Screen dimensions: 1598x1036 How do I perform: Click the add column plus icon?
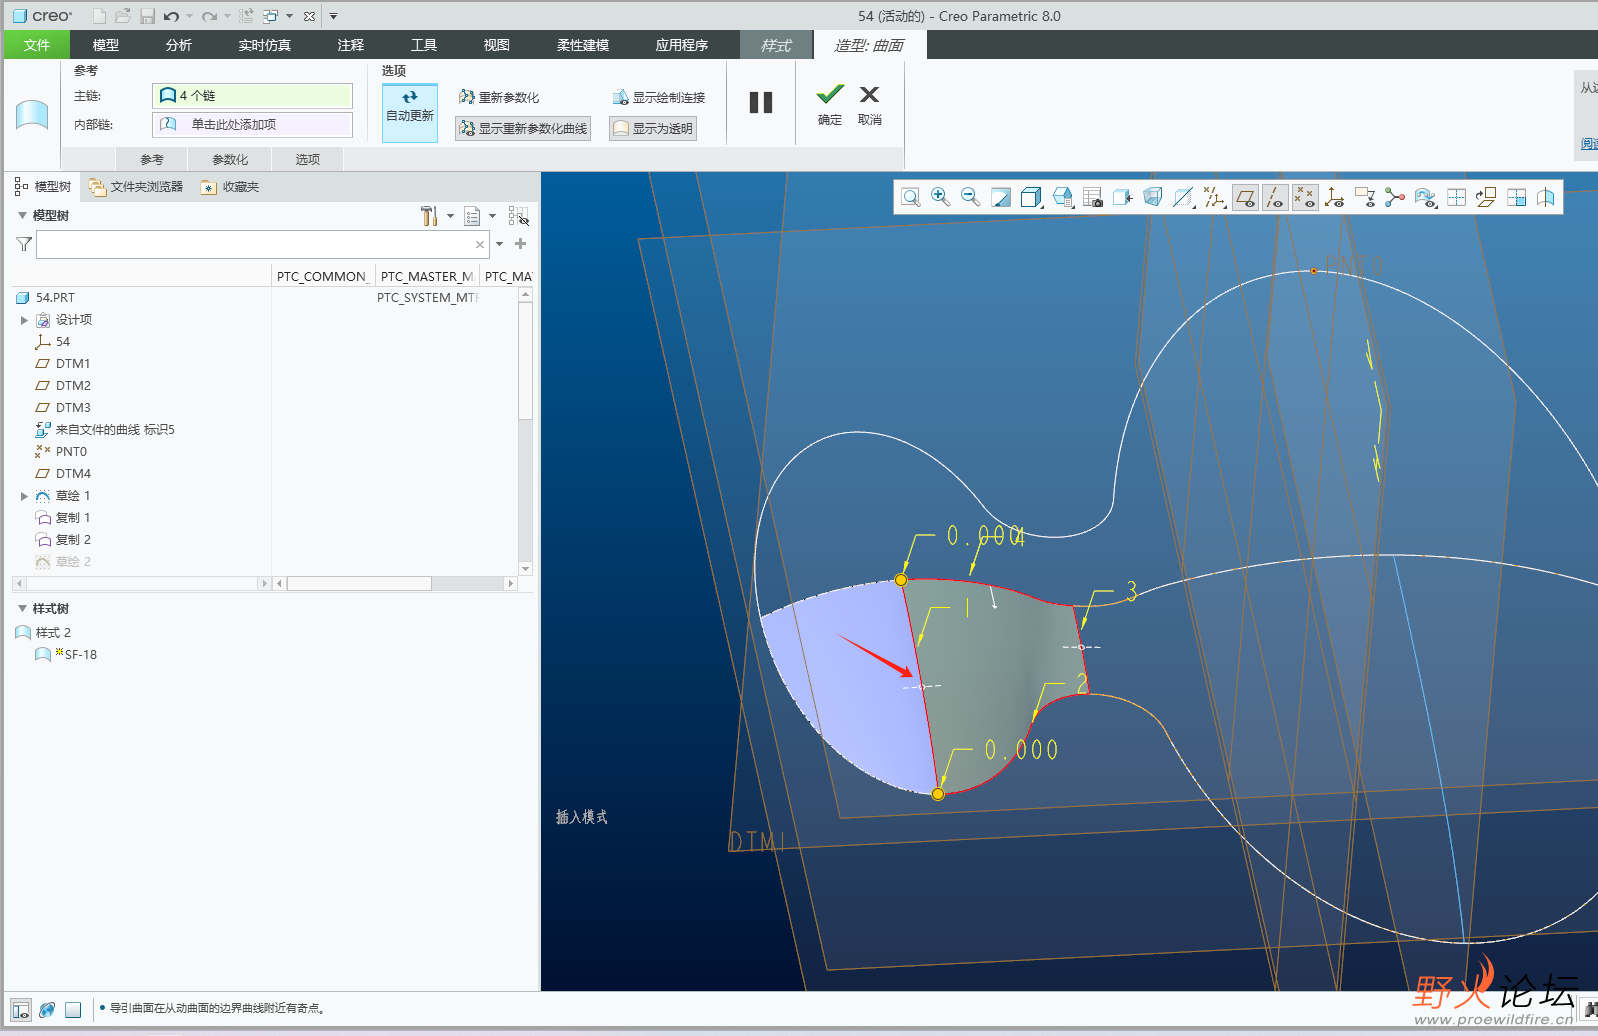point(520,244)
